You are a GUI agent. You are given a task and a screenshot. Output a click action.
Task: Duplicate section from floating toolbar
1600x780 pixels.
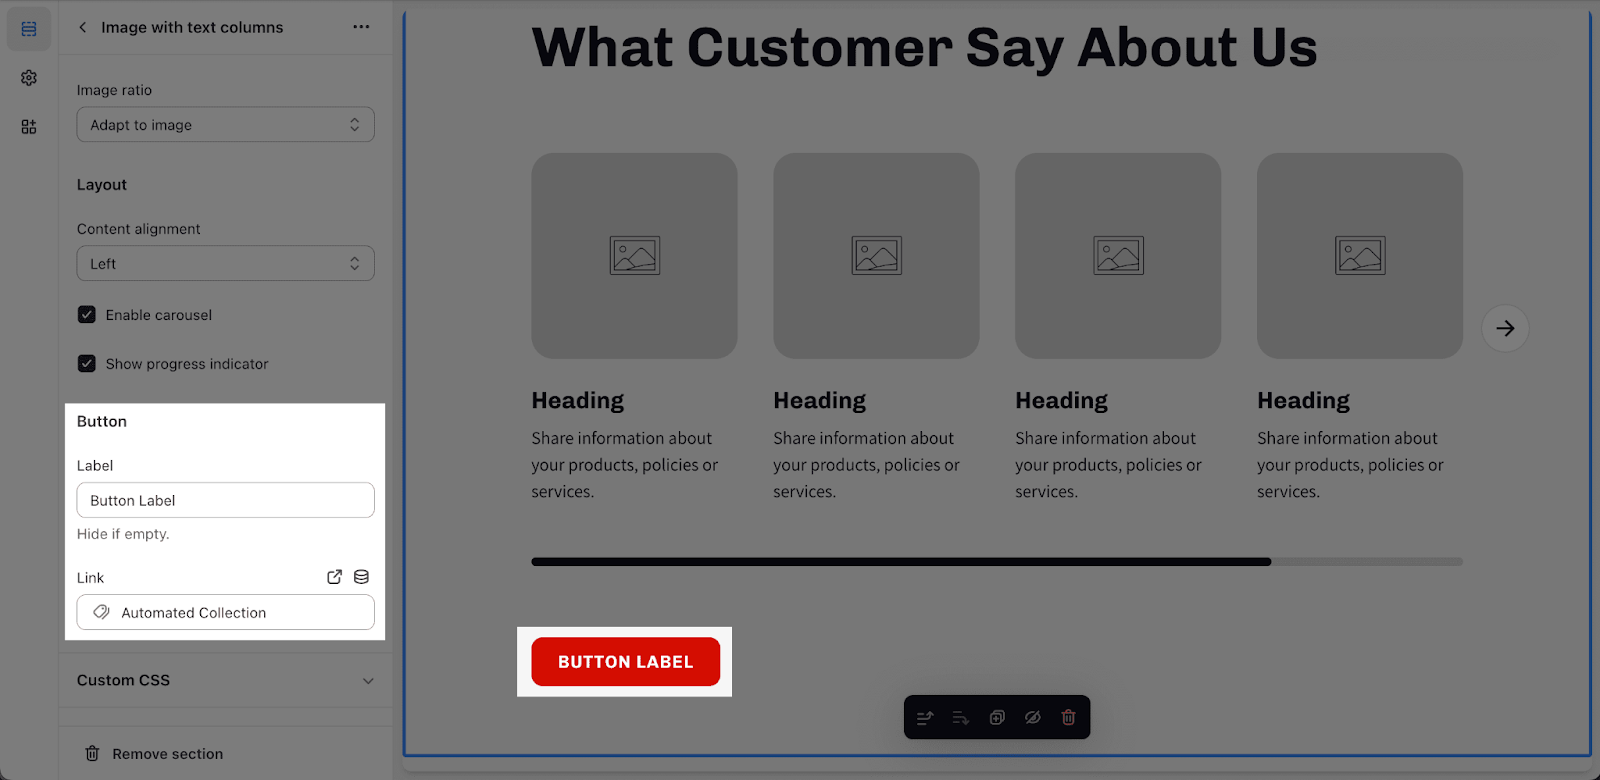(997, 718)
